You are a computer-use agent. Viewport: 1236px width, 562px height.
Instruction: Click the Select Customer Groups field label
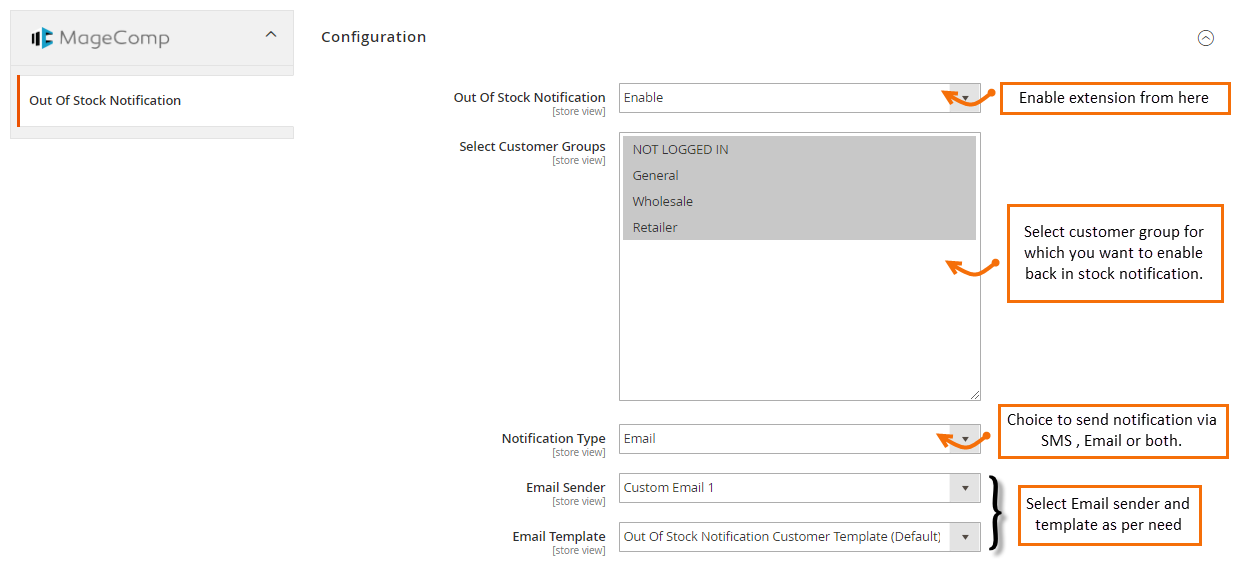click(x=532, y=147)
